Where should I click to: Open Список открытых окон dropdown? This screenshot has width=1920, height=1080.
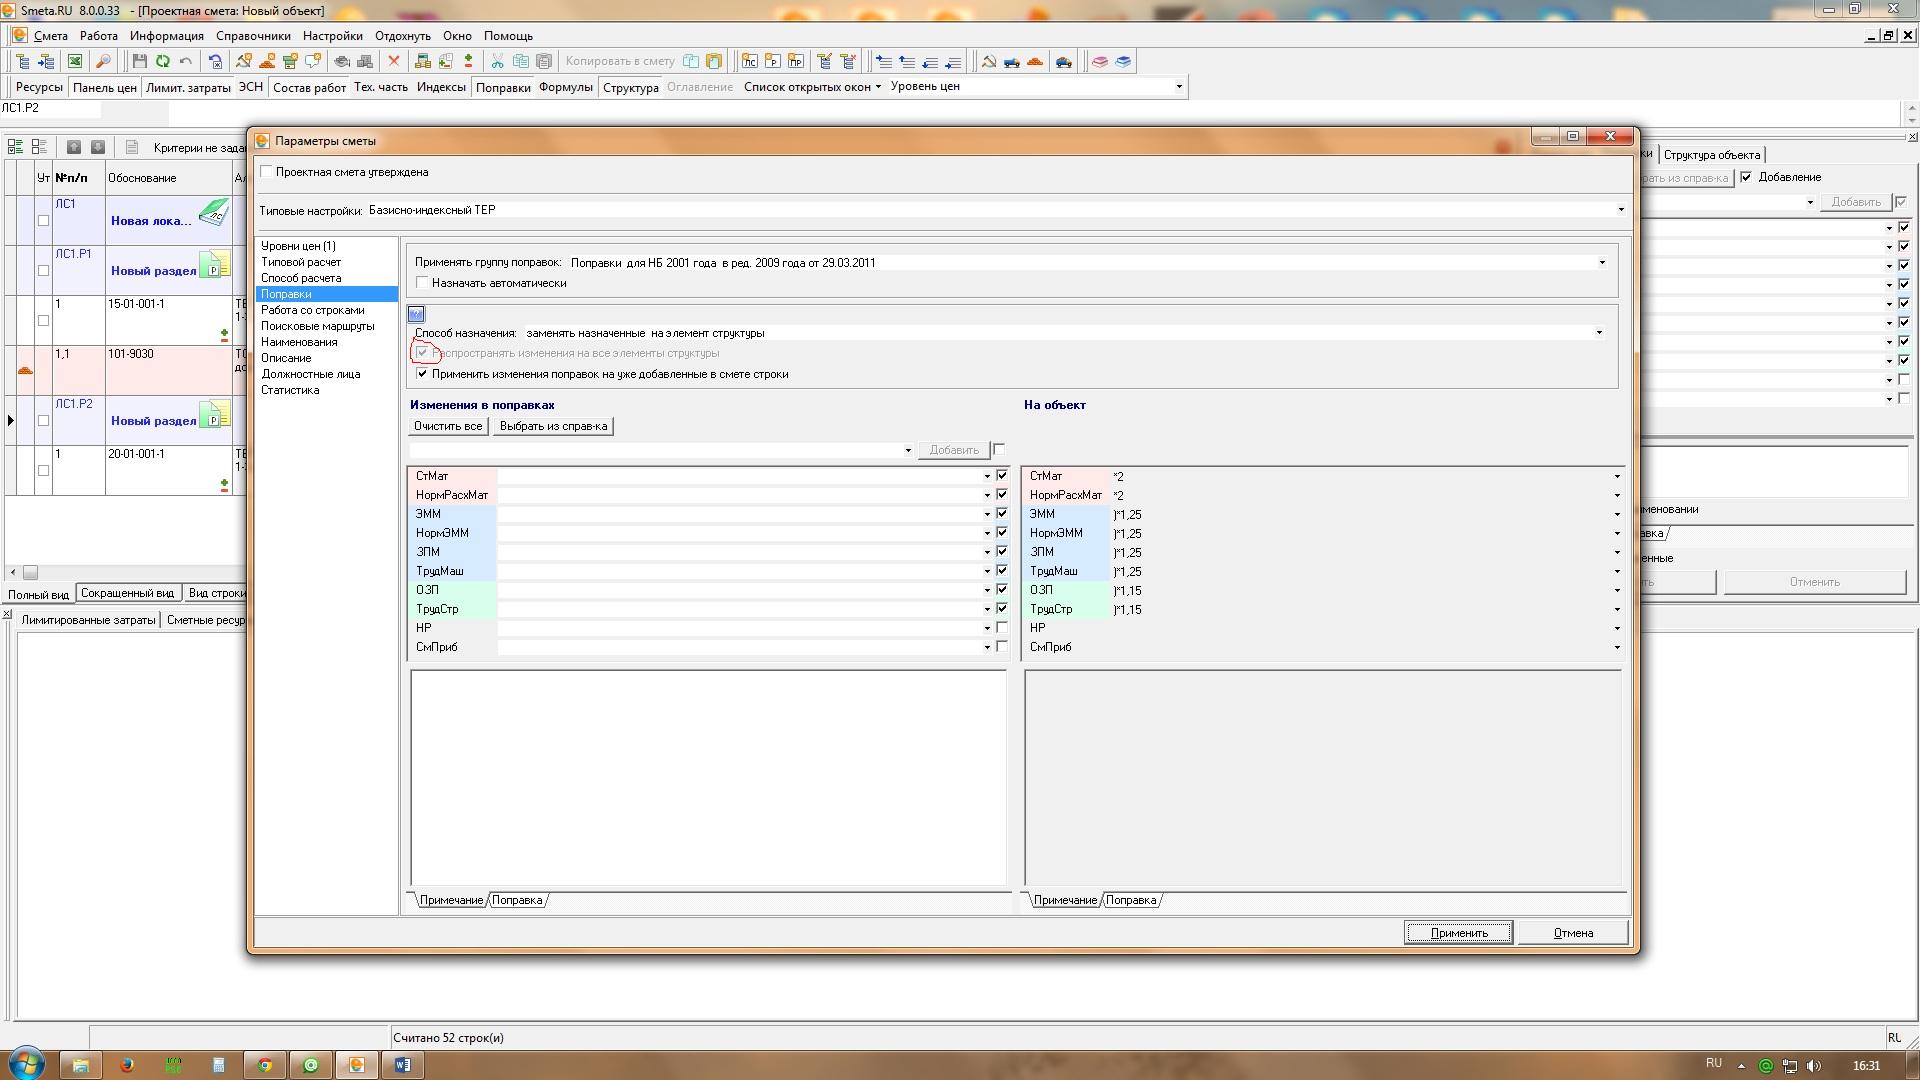click(812, 86)
